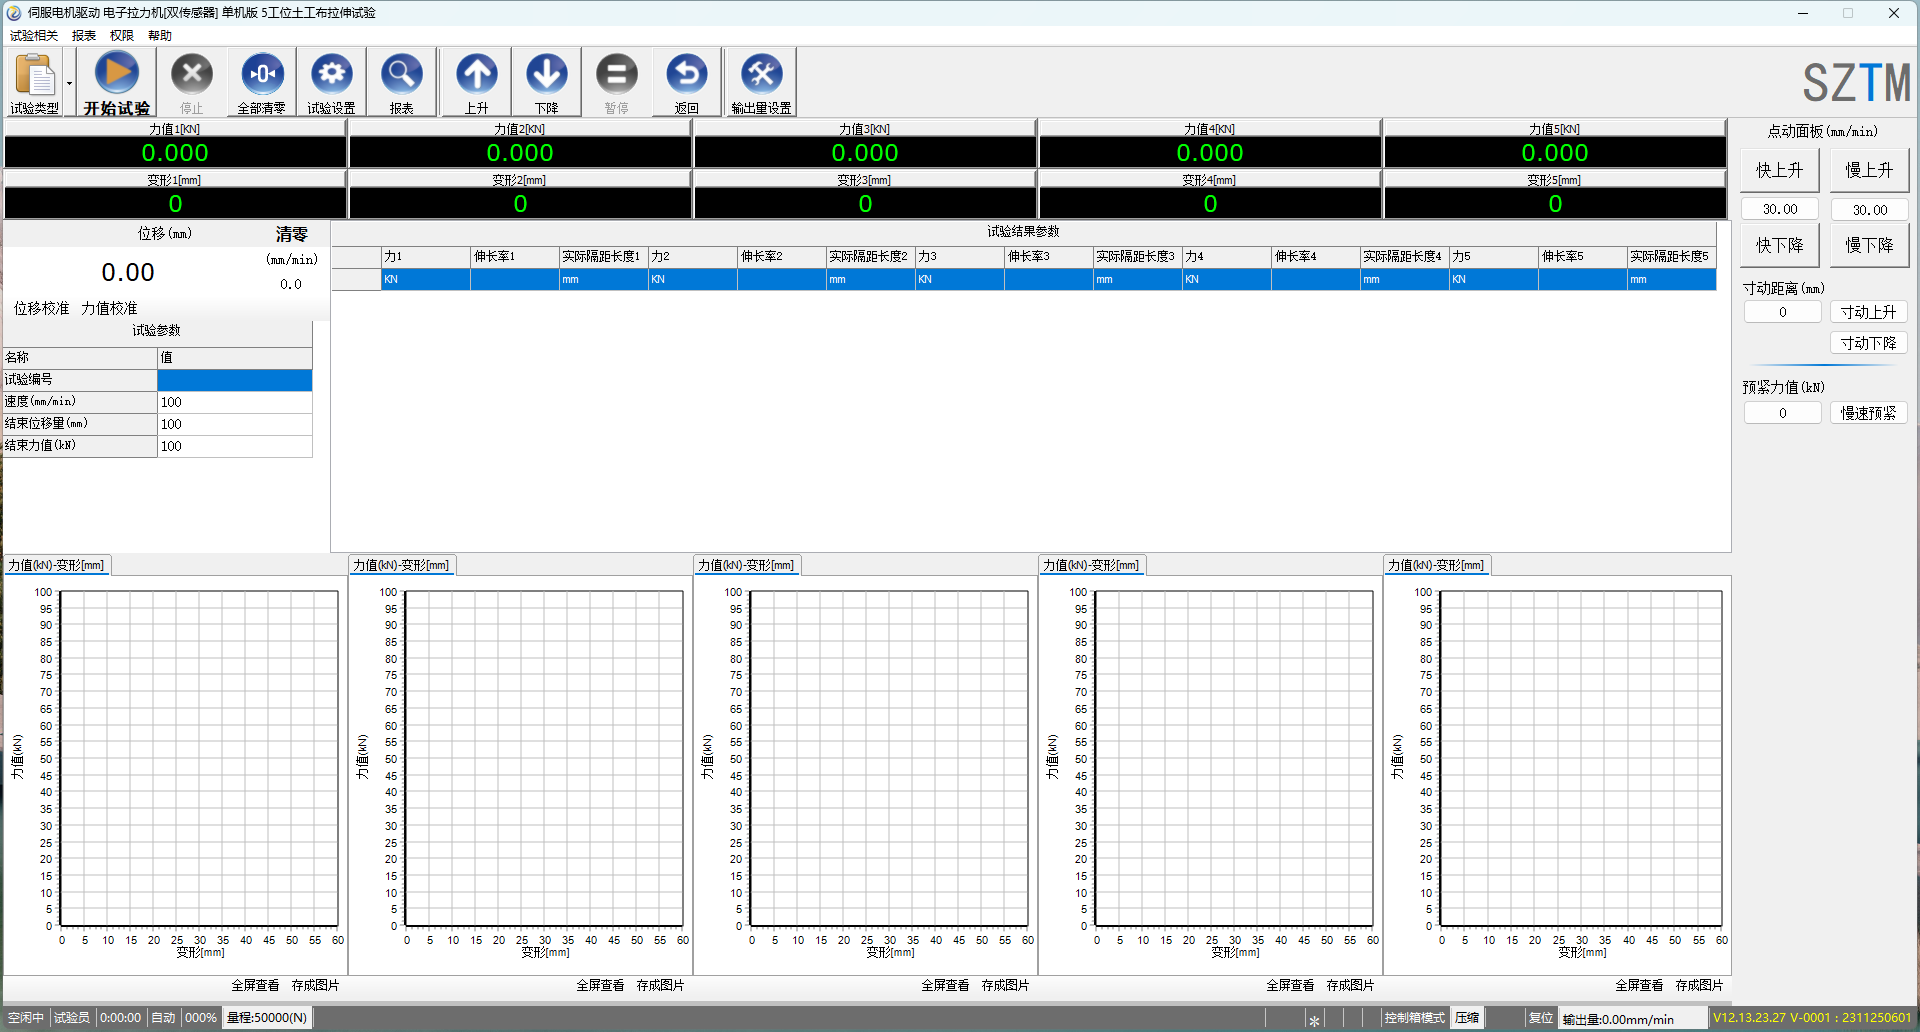
Task: Select first chart's 力值(kN)-变形[mm] tab
Action: pyautogui.click(x=56, y=565)
